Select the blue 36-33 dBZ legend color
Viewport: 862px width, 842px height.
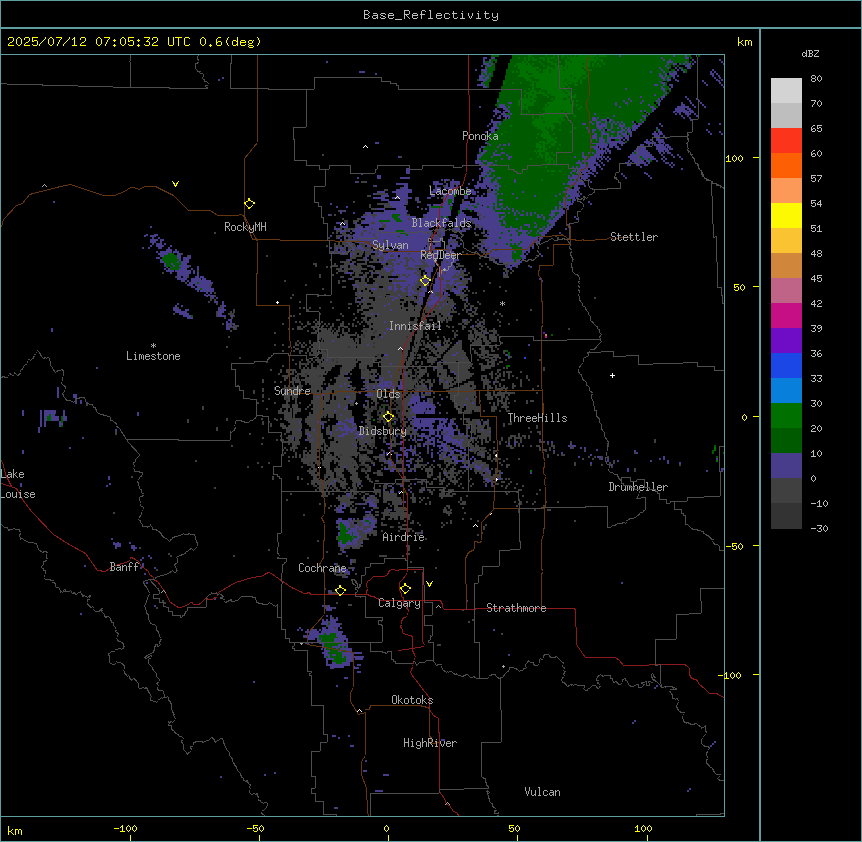point(786,365)
